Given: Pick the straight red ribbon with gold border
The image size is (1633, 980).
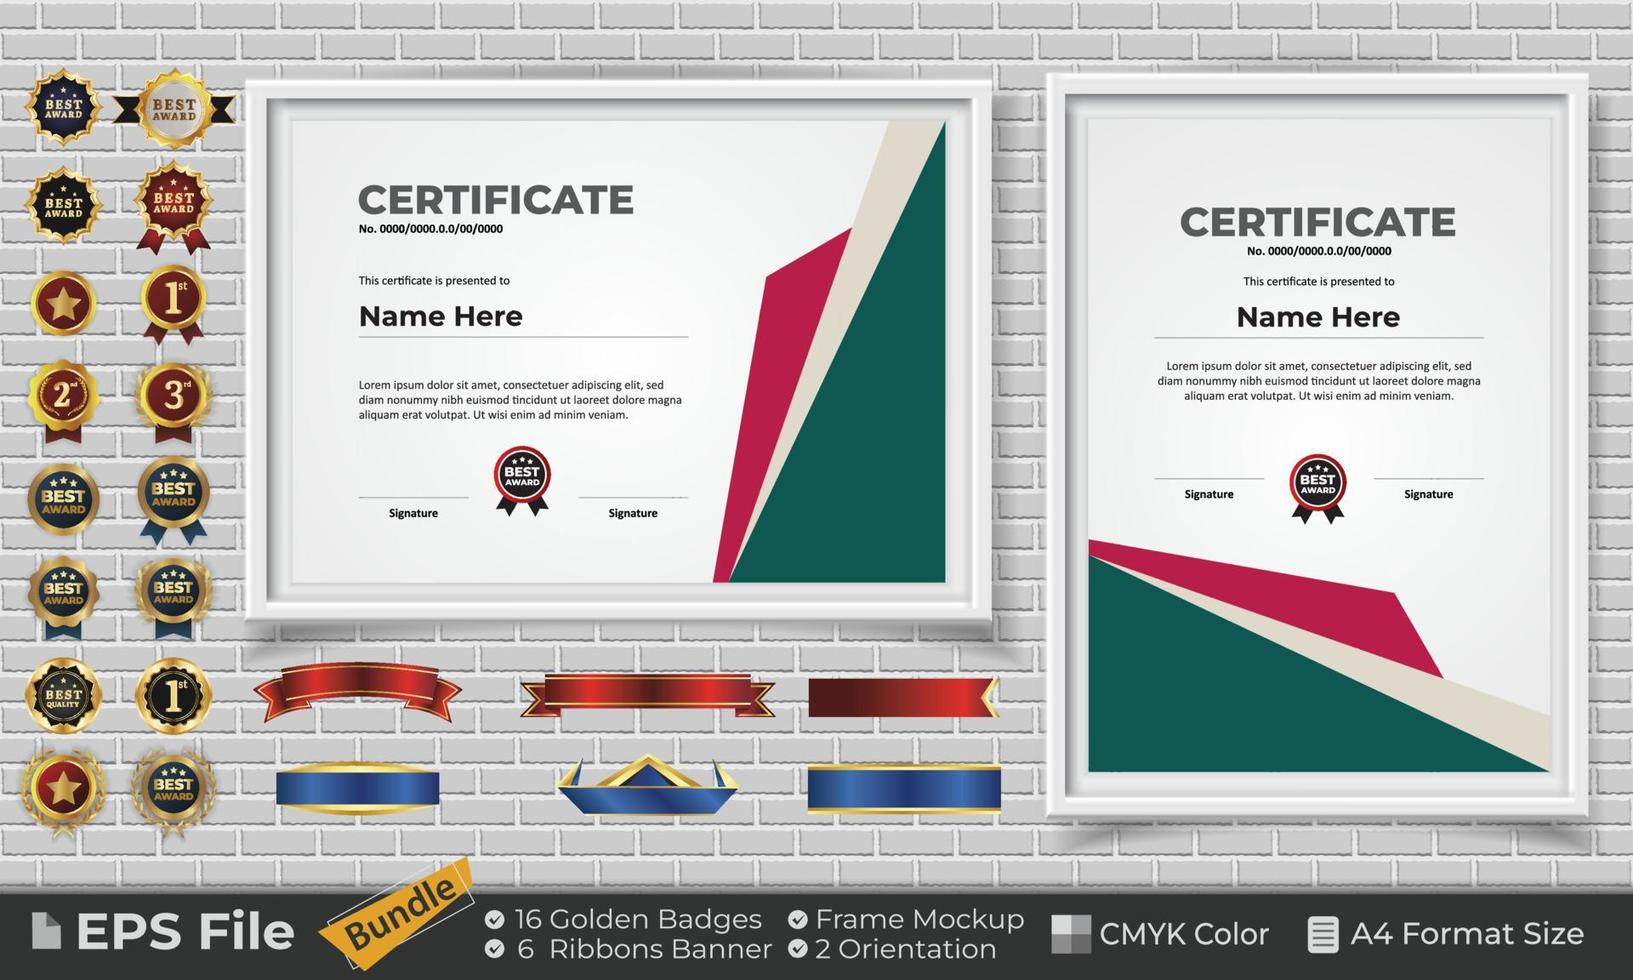Looking at the screenshot, I should point(648,696).
